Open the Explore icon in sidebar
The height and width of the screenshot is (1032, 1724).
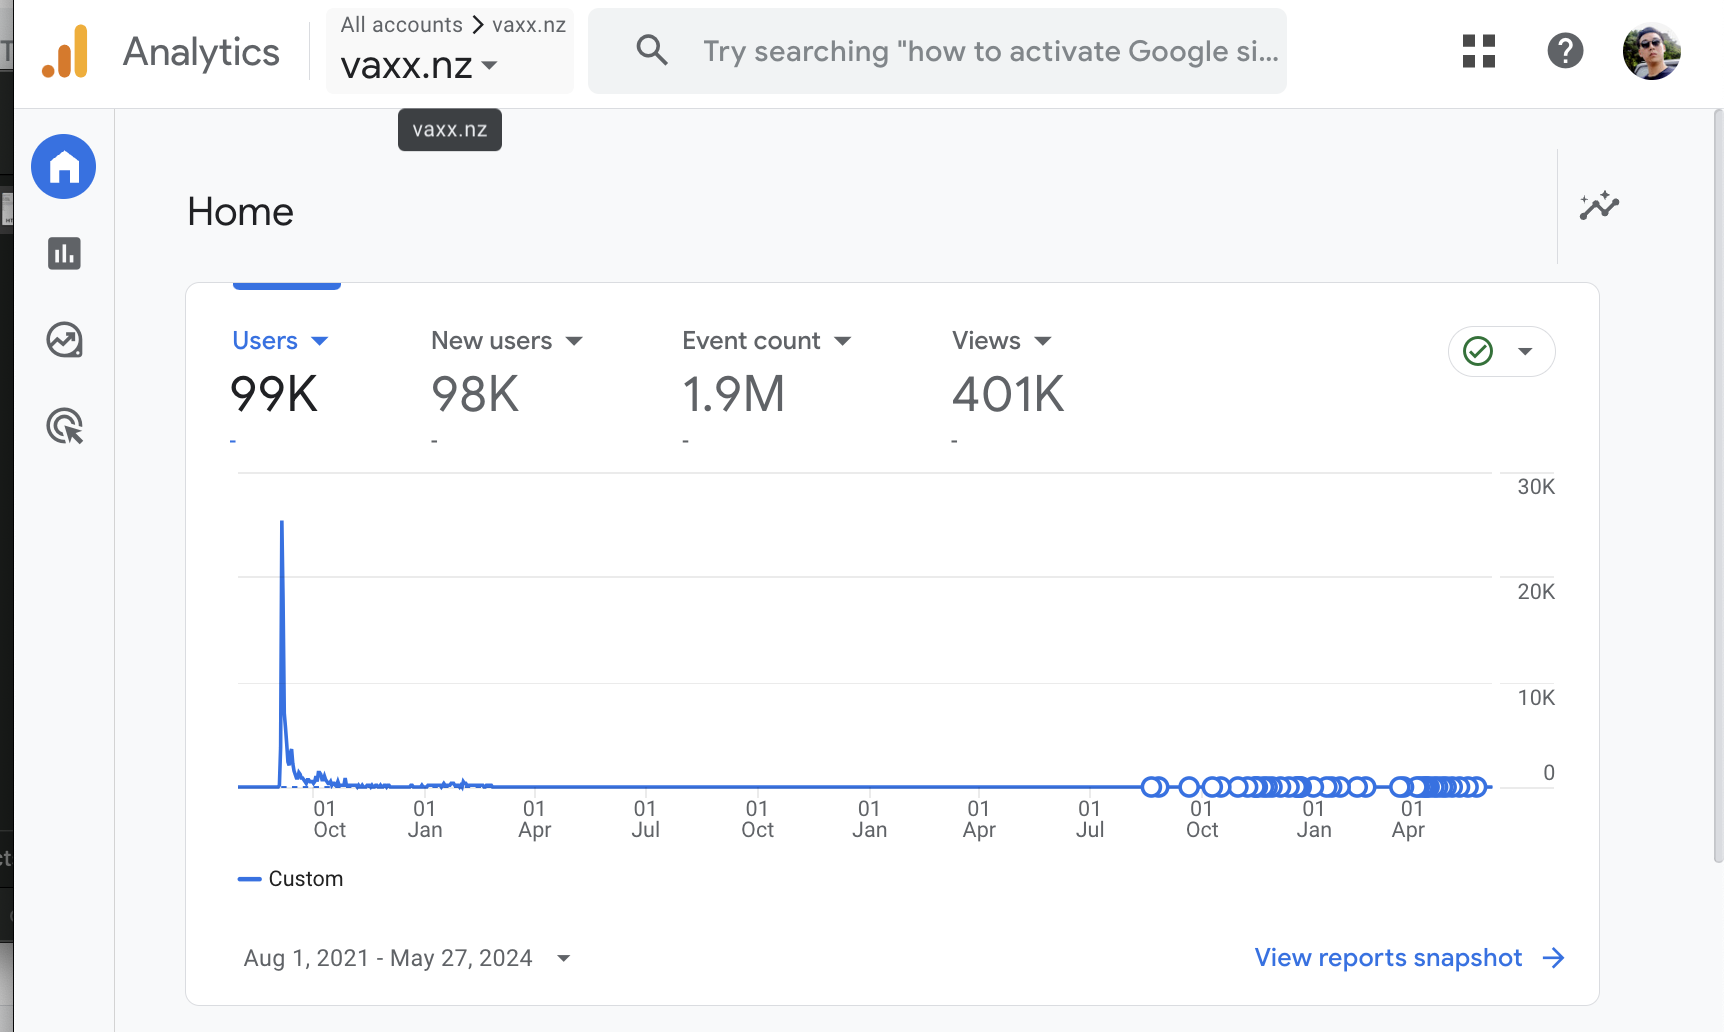[64, 340]
